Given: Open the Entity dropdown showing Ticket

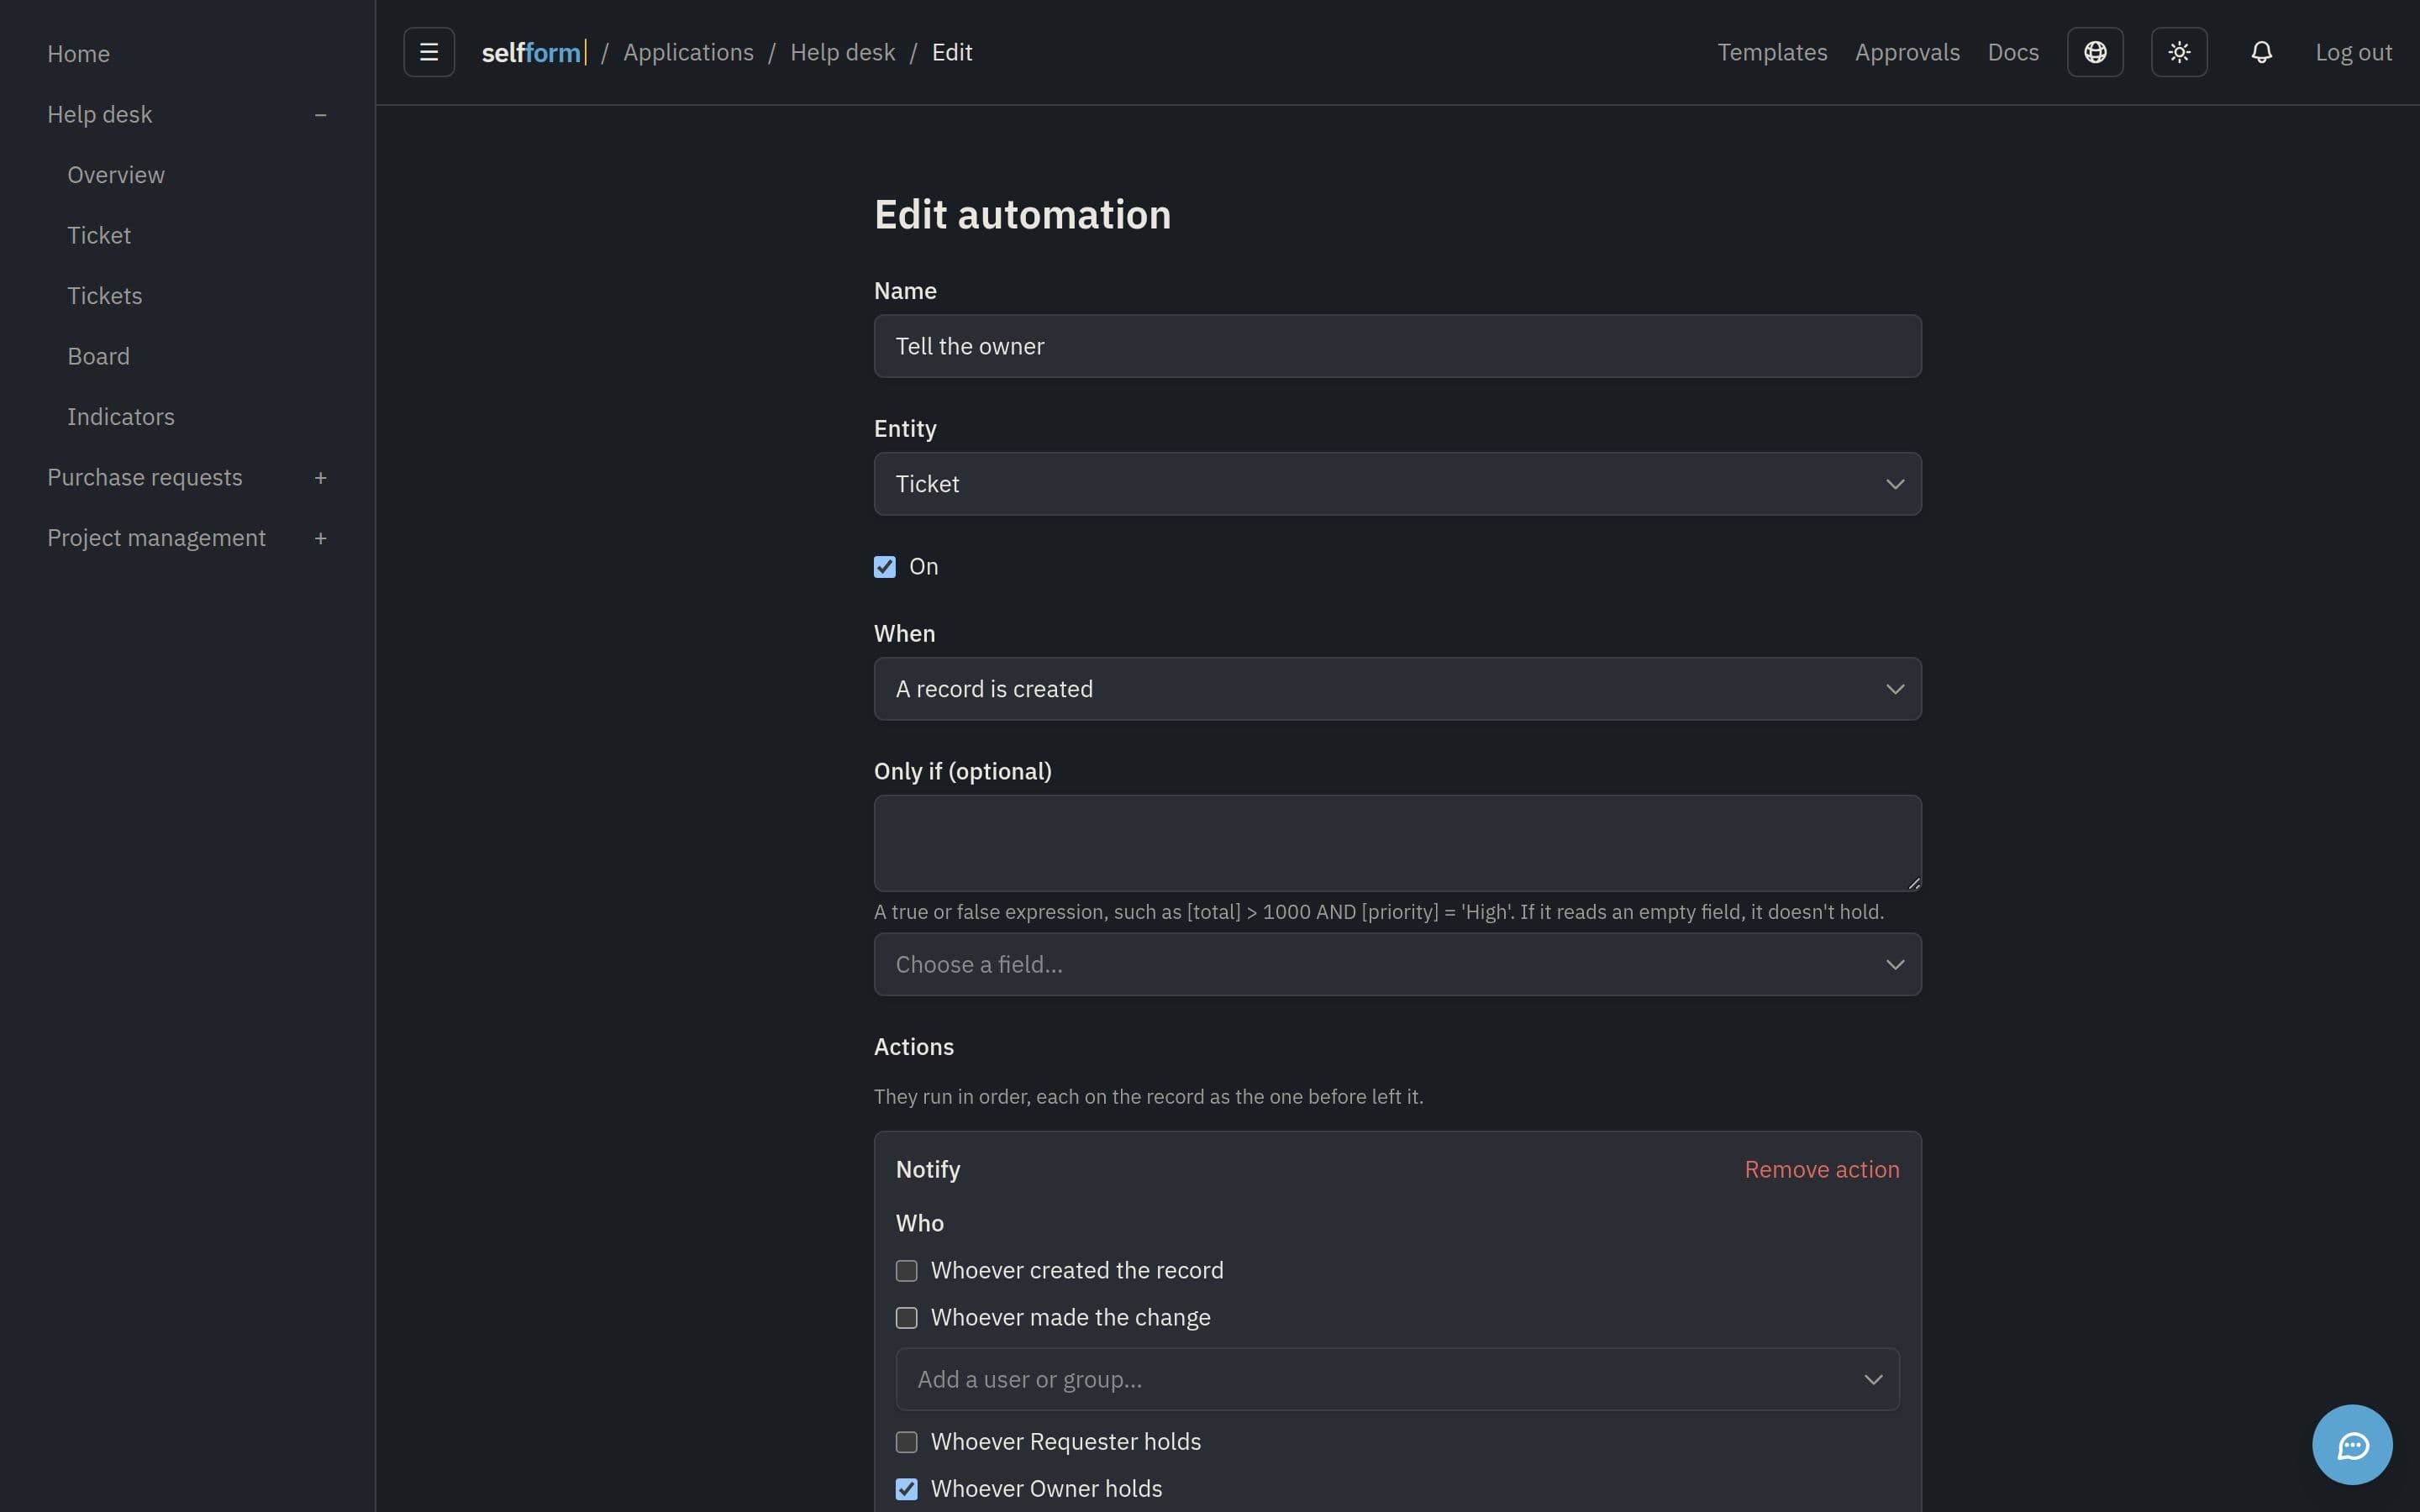Looking at the screenshot, I should pyautogui.click(x=1397, y=484).
